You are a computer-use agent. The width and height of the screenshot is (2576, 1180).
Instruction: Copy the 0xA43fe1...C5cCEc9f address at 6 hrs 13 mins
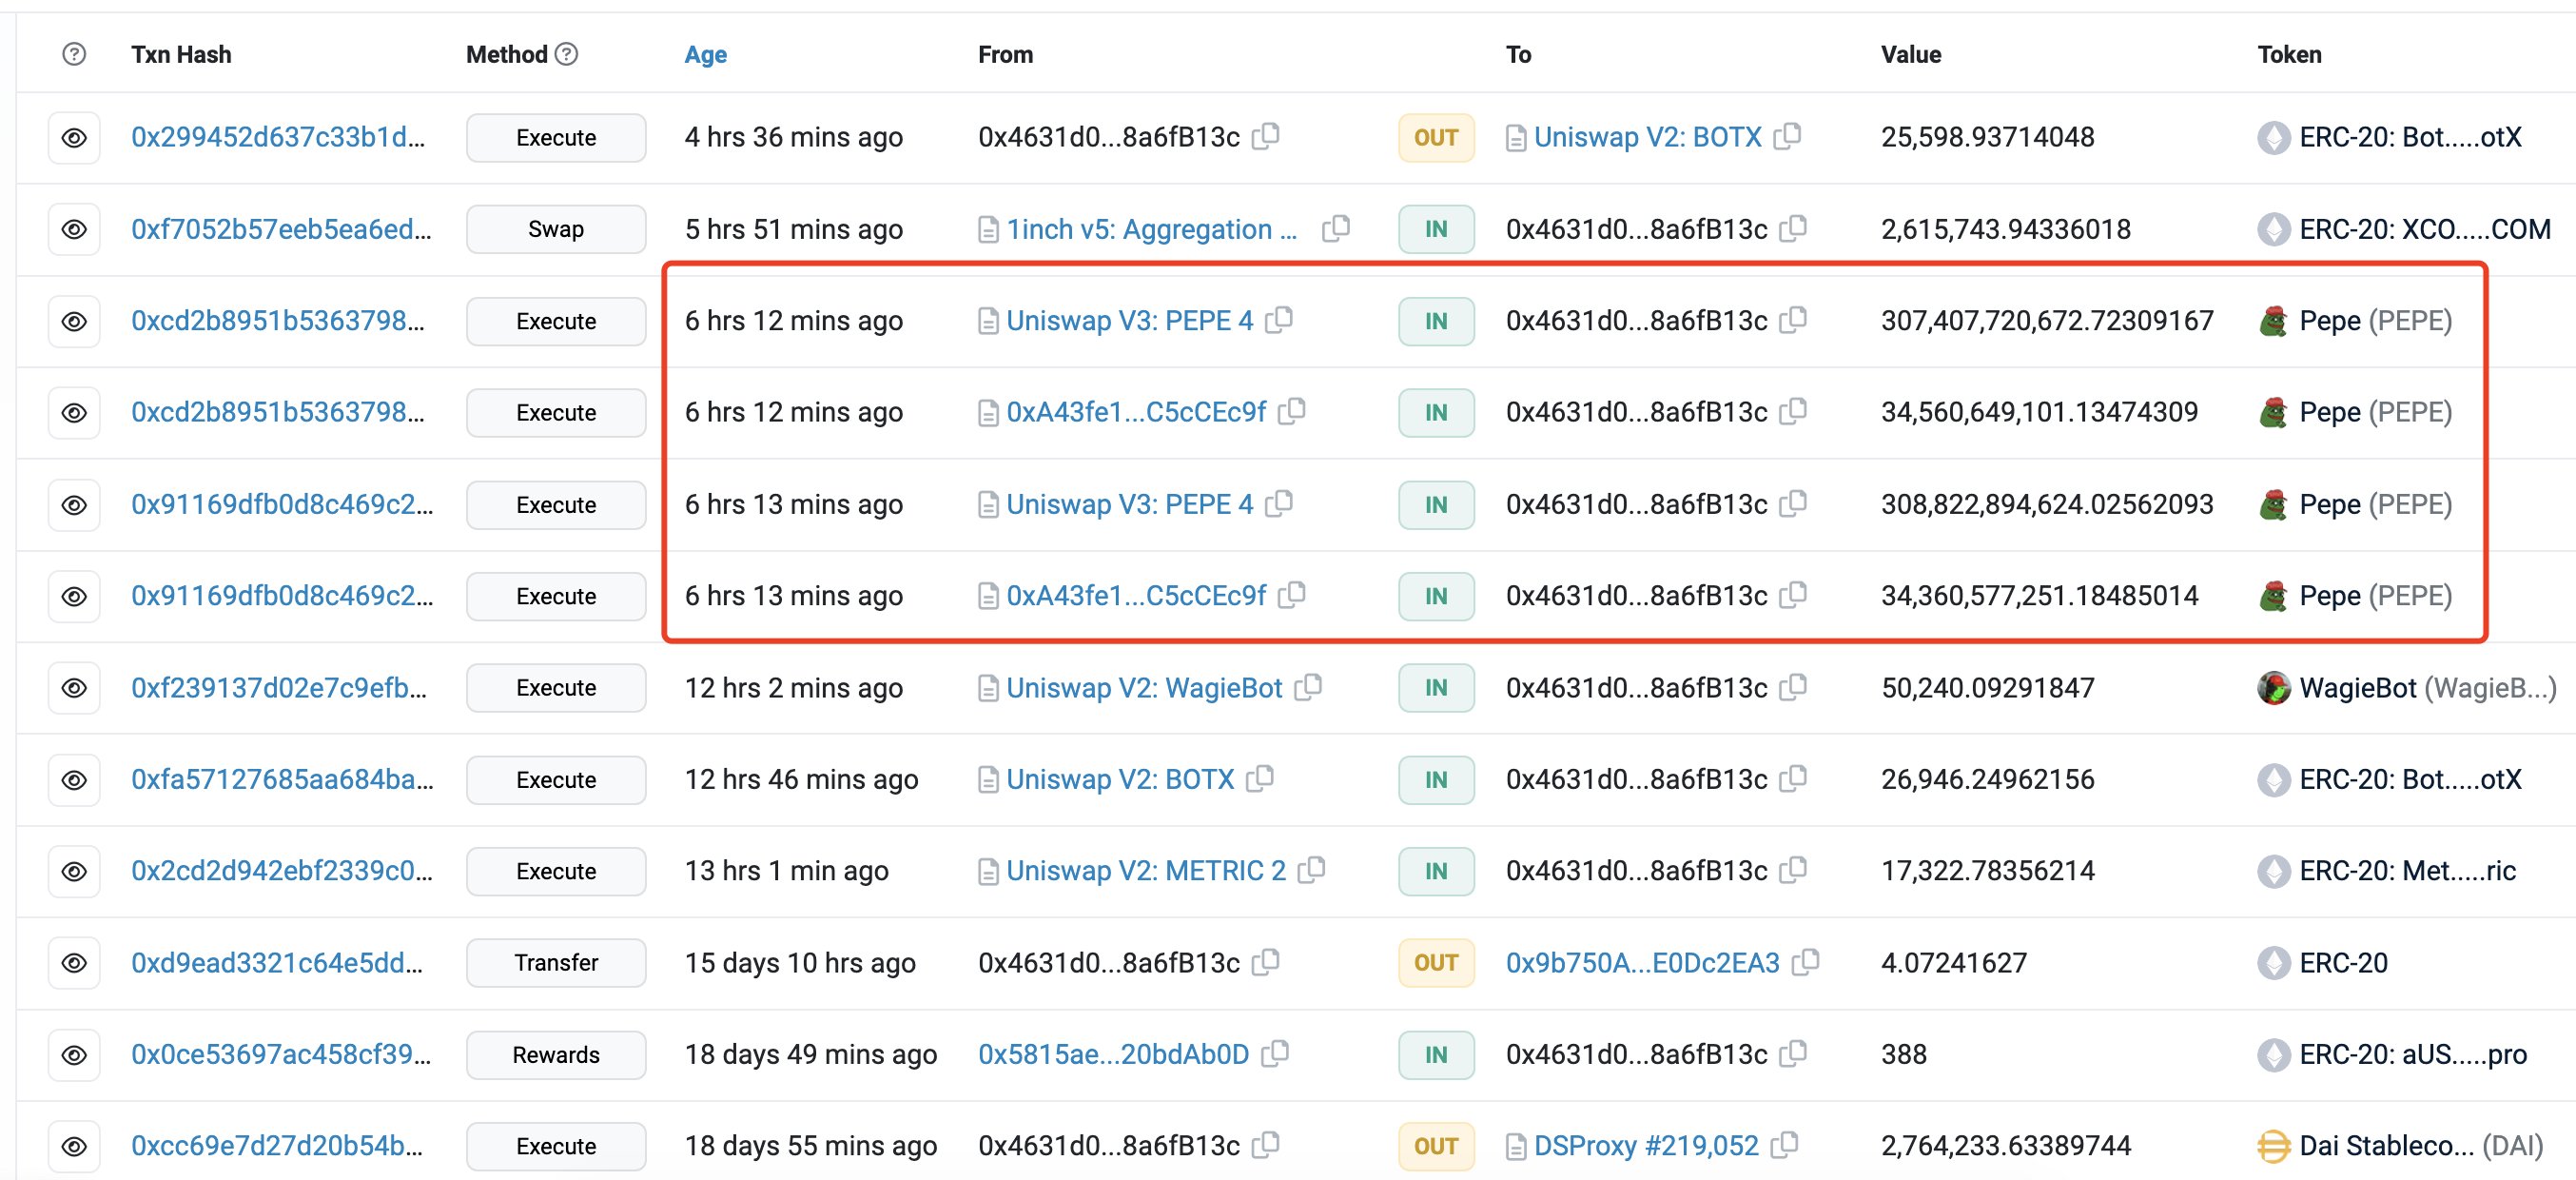click(1292, 595)
